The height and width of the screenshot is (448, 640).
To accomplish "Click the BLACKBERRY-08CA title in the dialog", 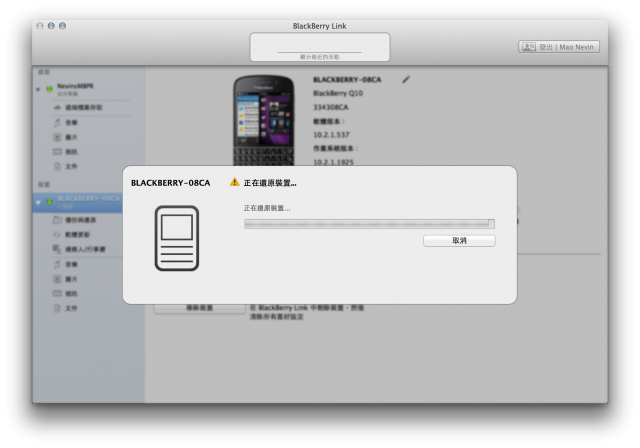I will point(171,183).
